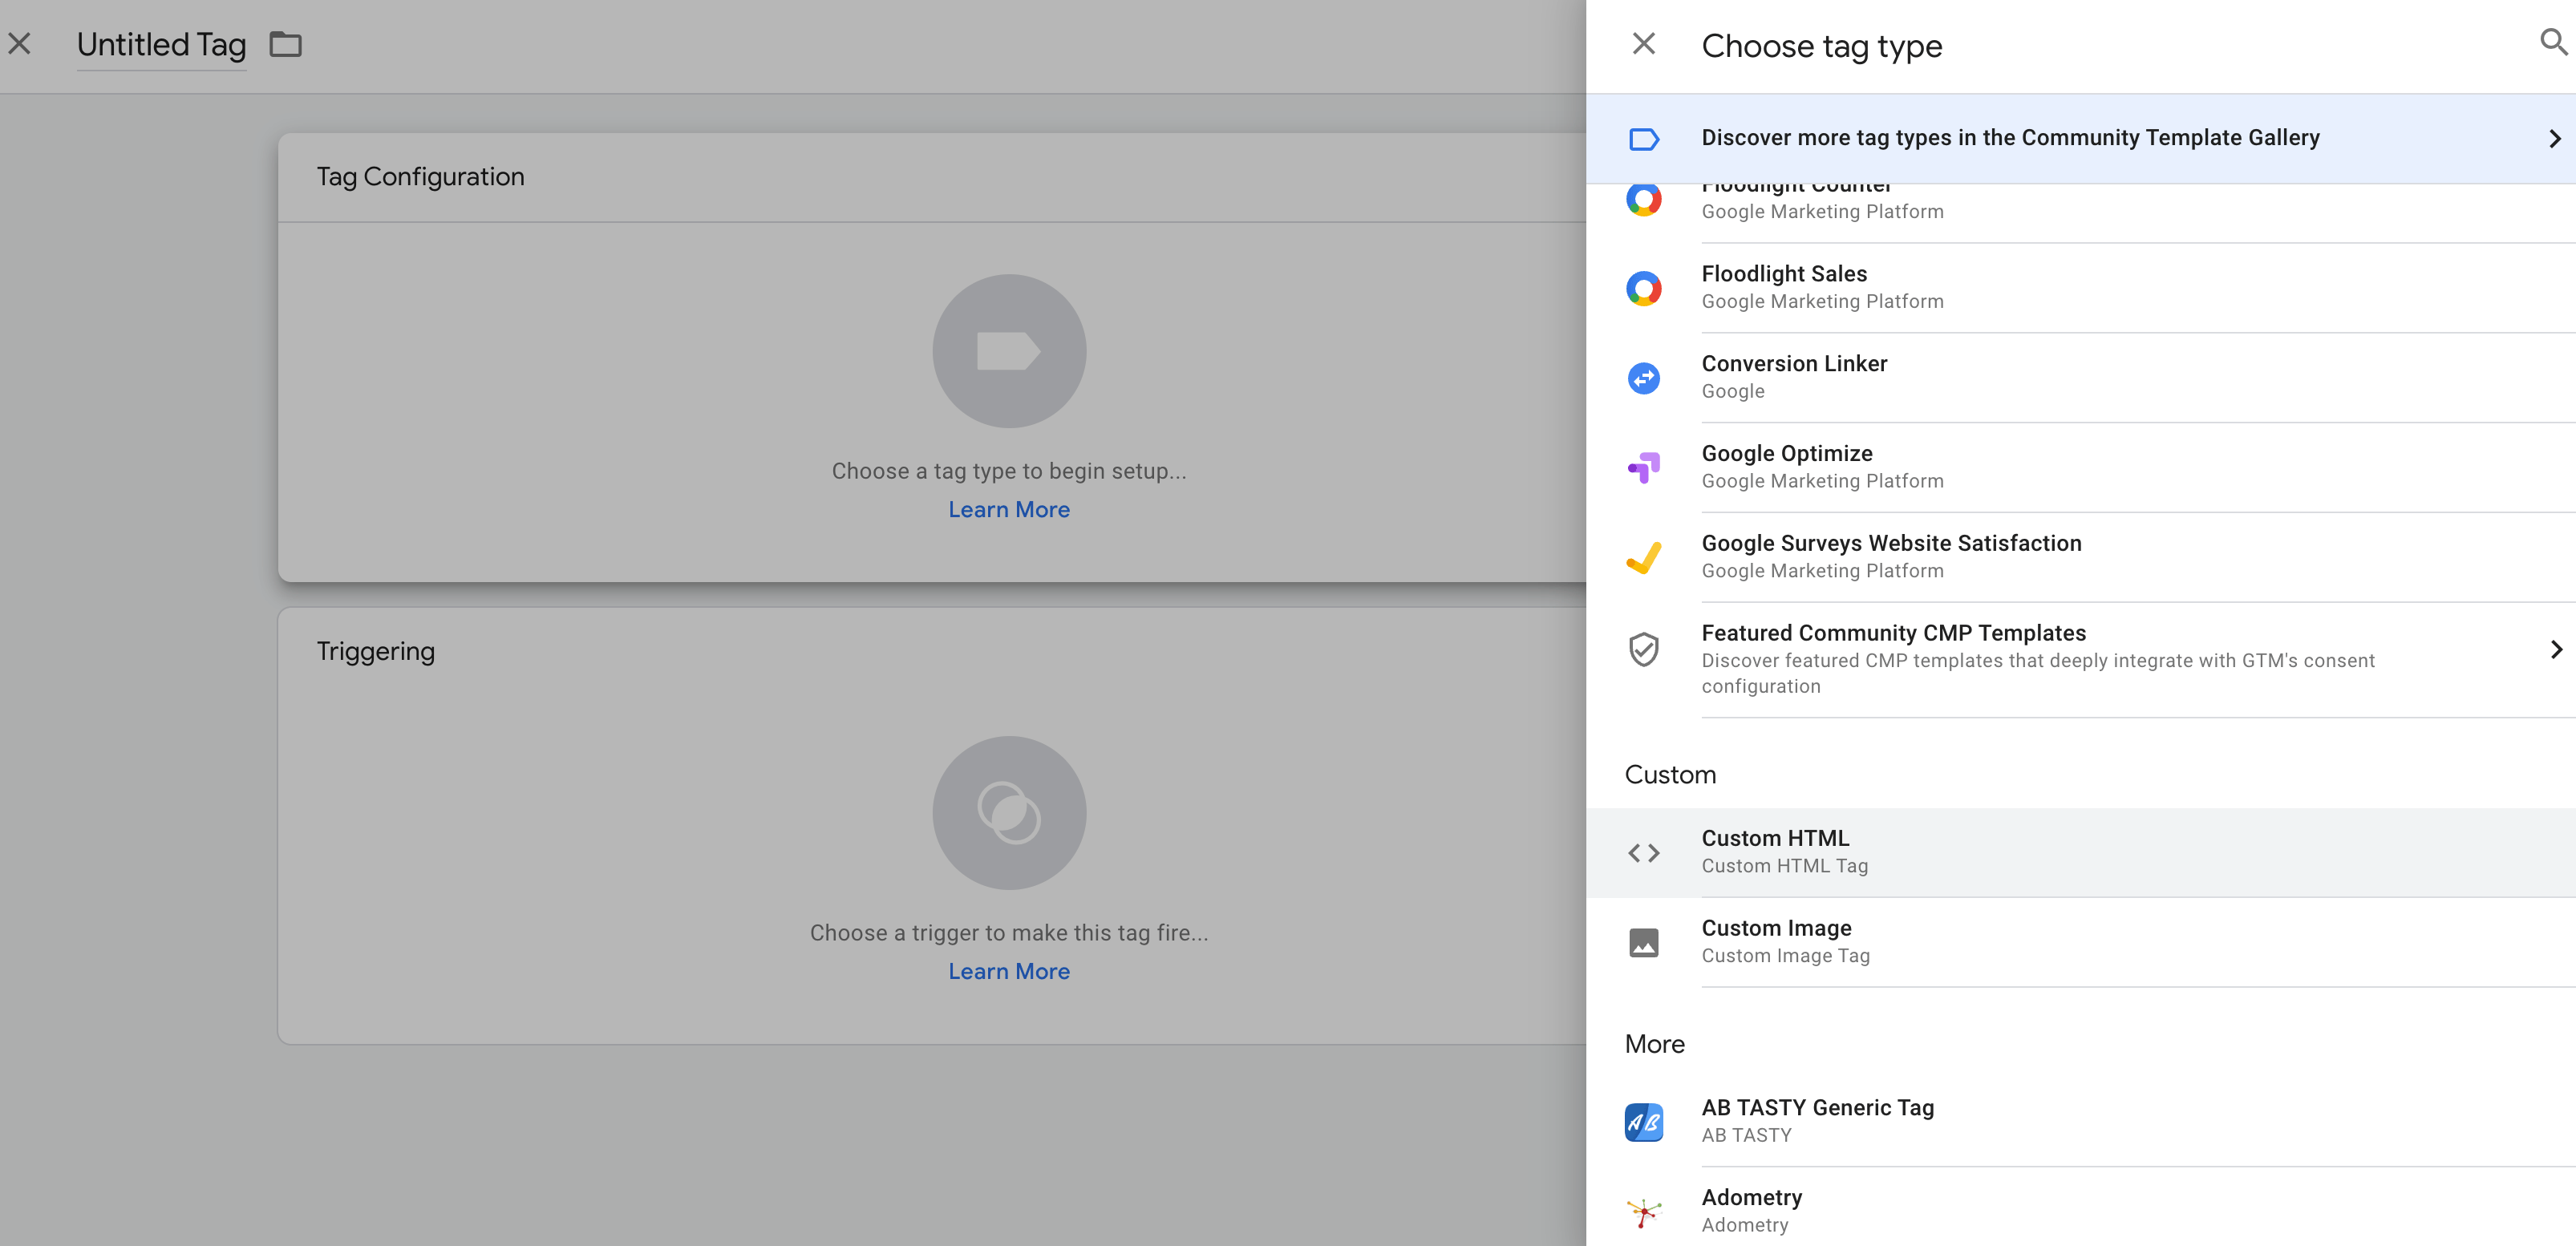The width and height of the screenshot is (2576, 1246).
Task: Click the Featured Community CMP shield icon
Action: click(x=1643, y=650)
